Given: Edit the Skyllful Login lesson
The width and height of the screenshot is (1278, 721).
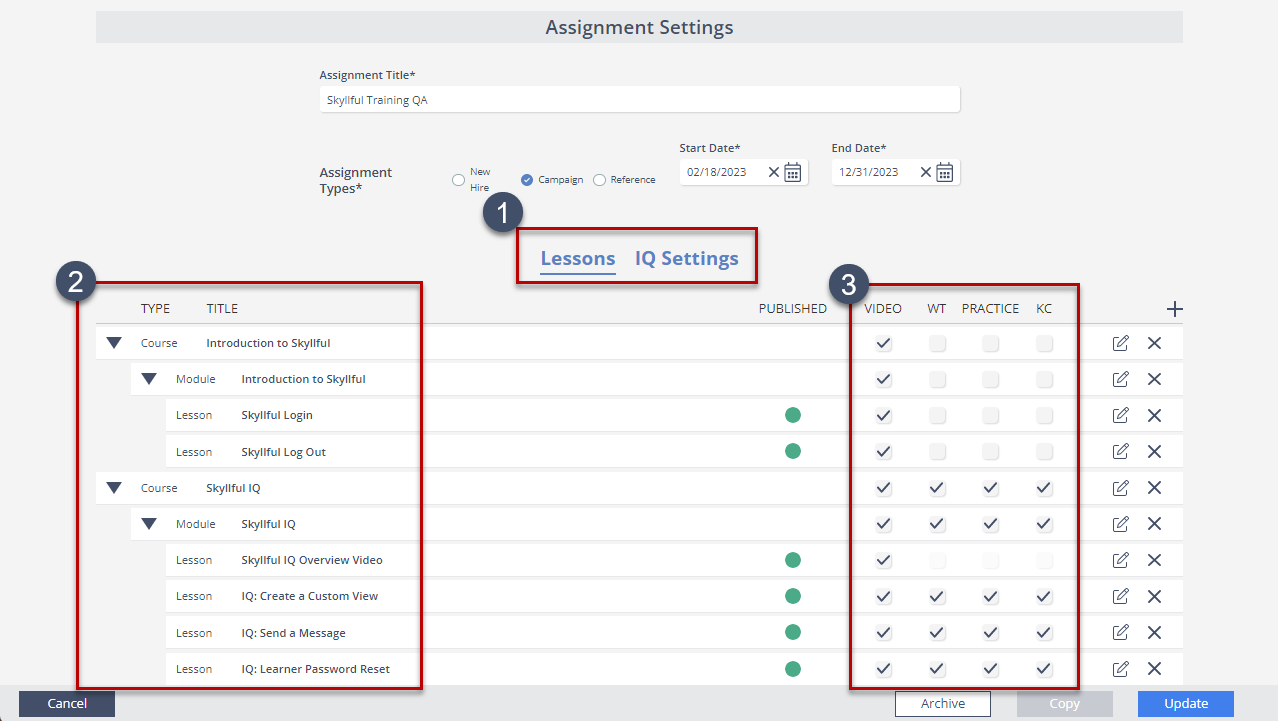Looking at the screenshot, I should [x=1120, y=415].
